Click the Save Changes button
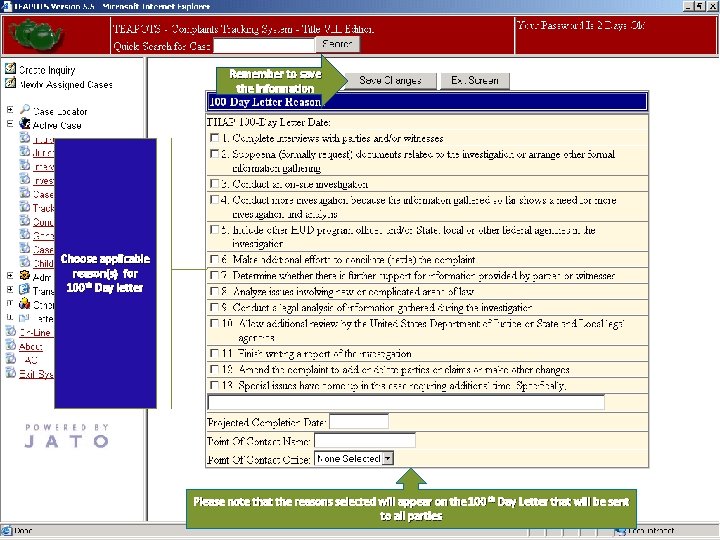 tap(390, 80)
